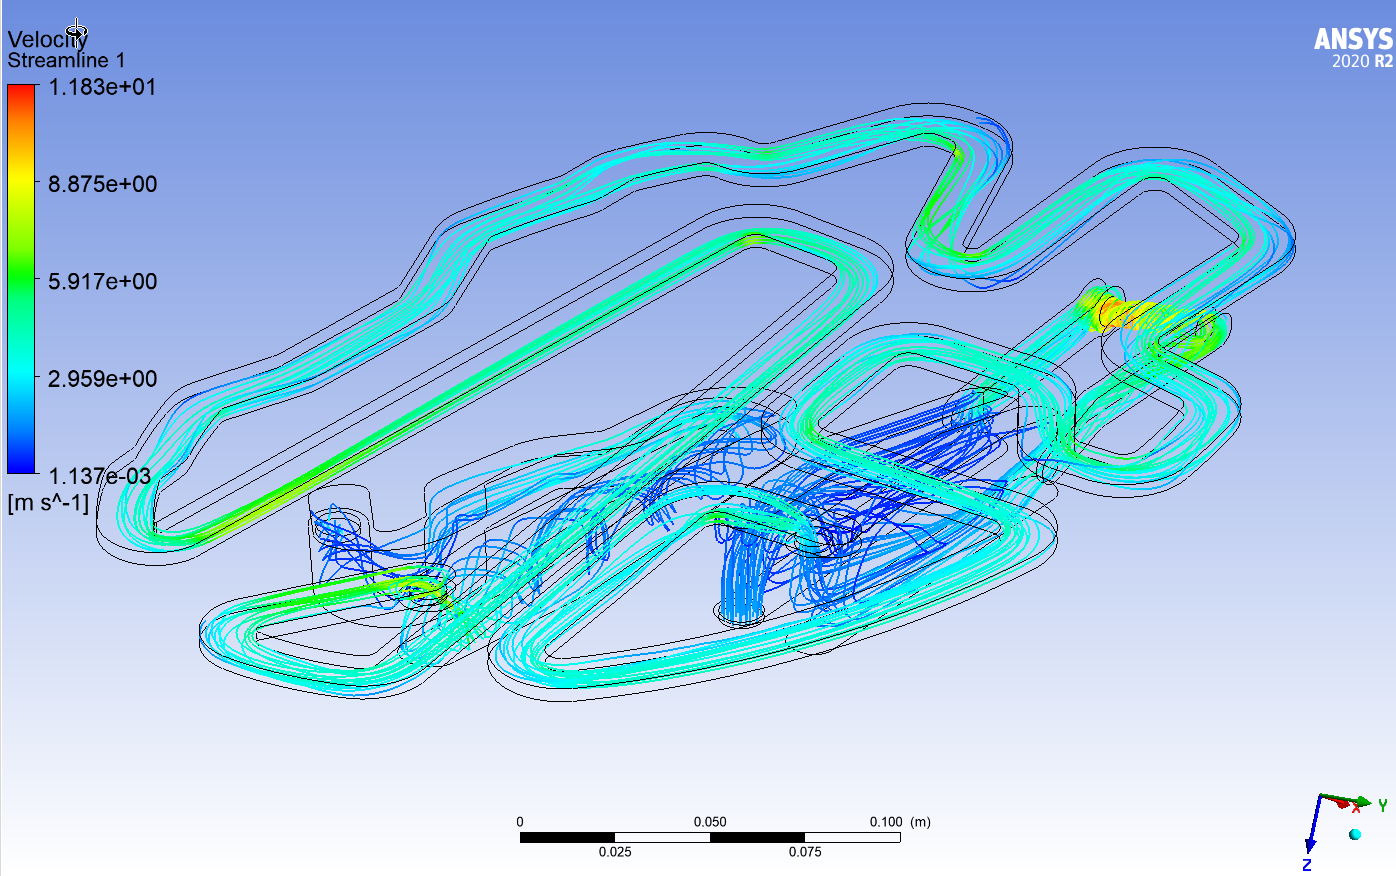Click the "Velocity" legend title
The width and height of the screenshot is (1396, 876).
47,39
